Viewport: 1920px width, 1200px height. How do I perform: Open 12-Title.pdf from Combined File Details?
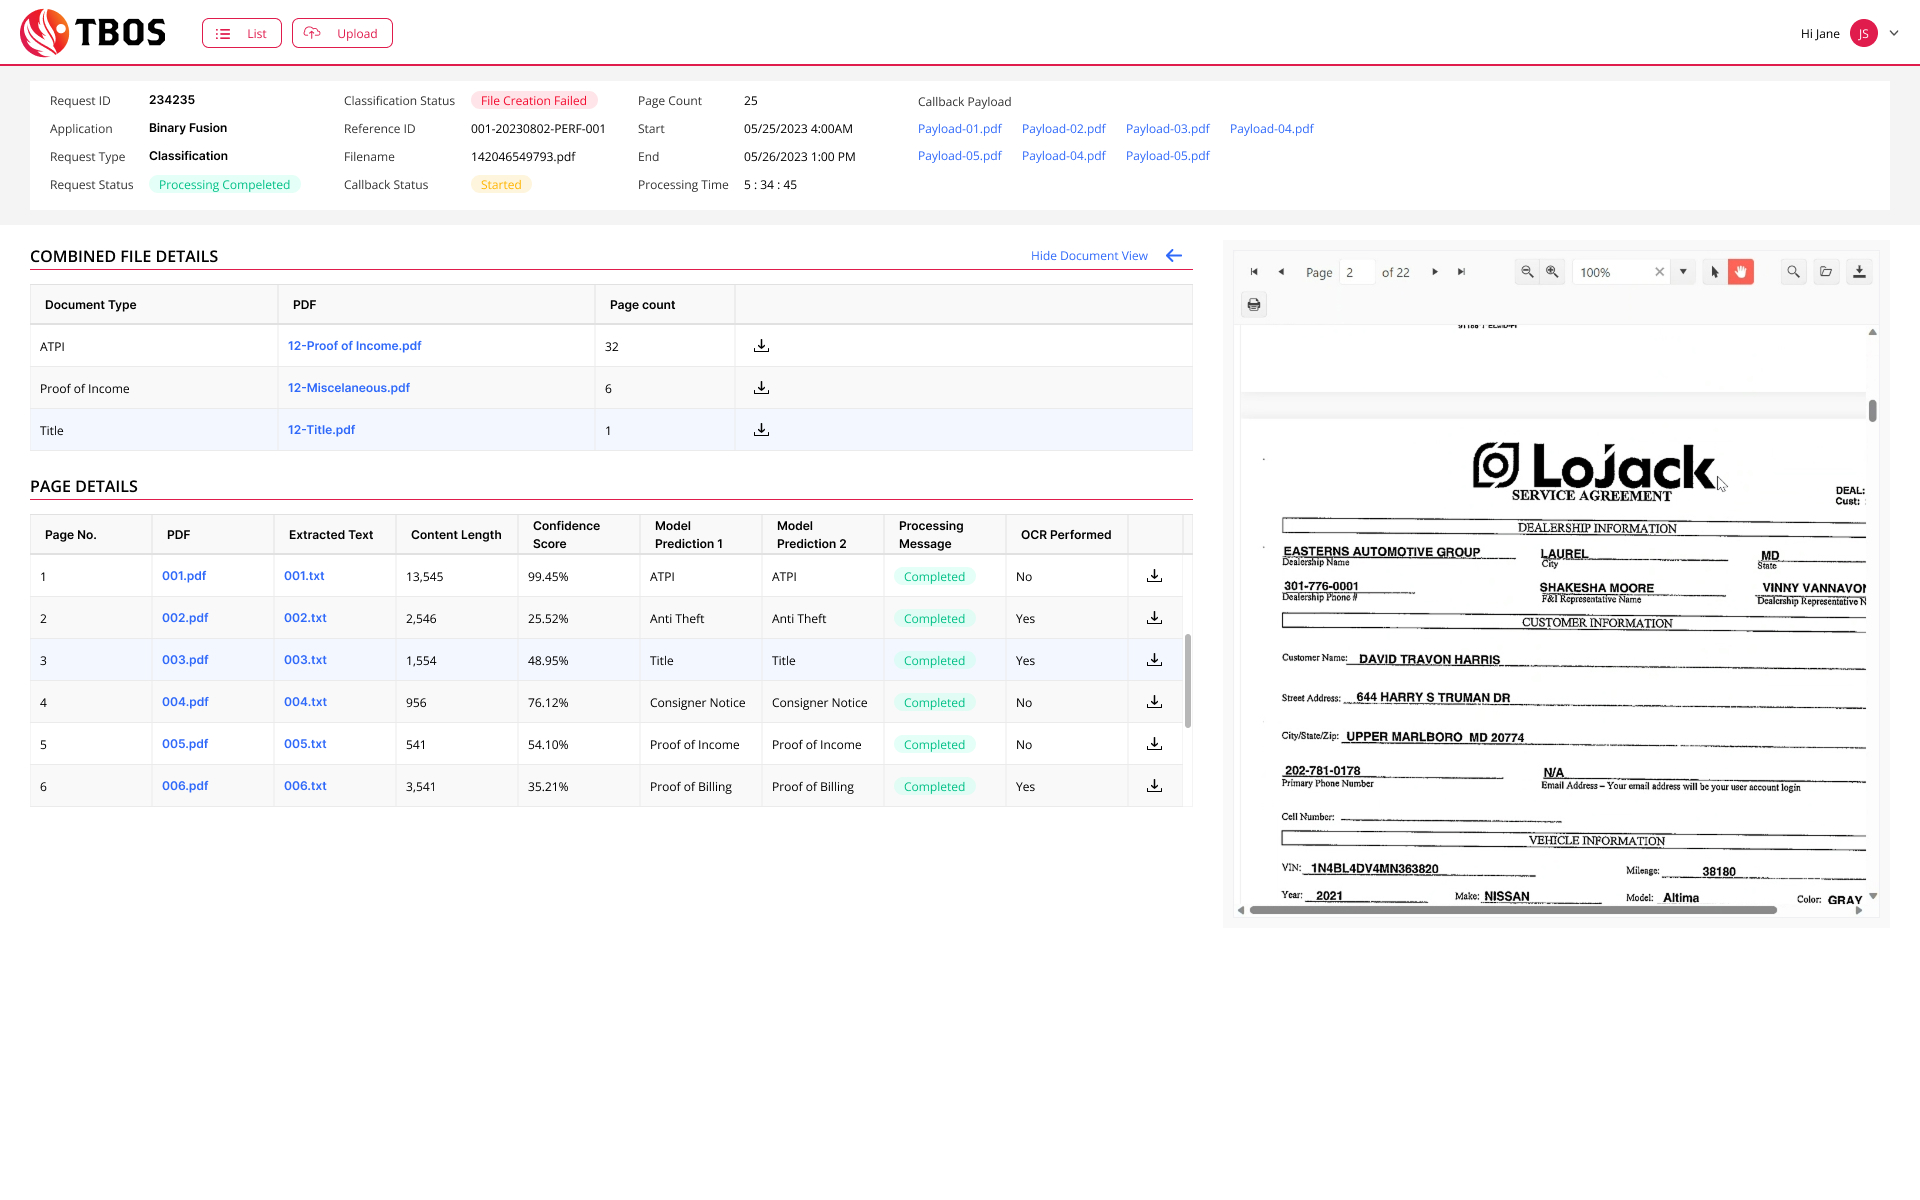321,429
